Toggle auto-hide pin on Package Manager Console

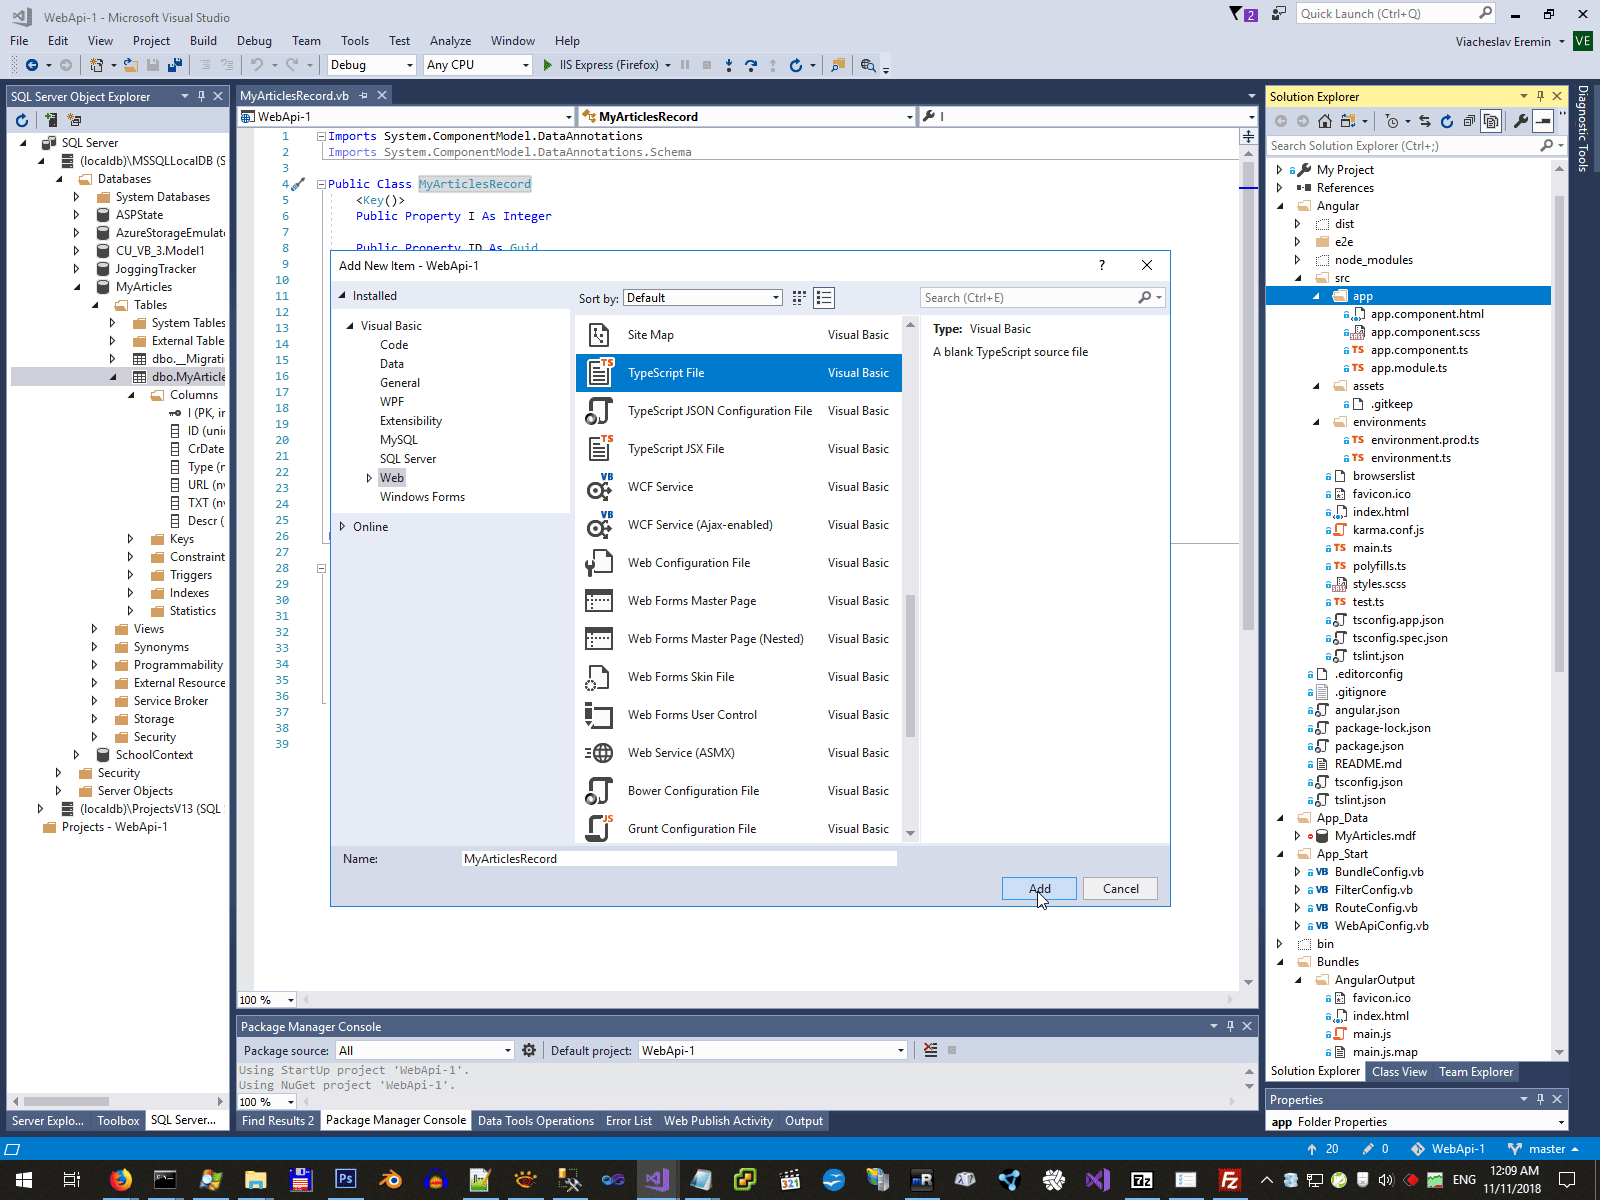coord(1230,1026)
